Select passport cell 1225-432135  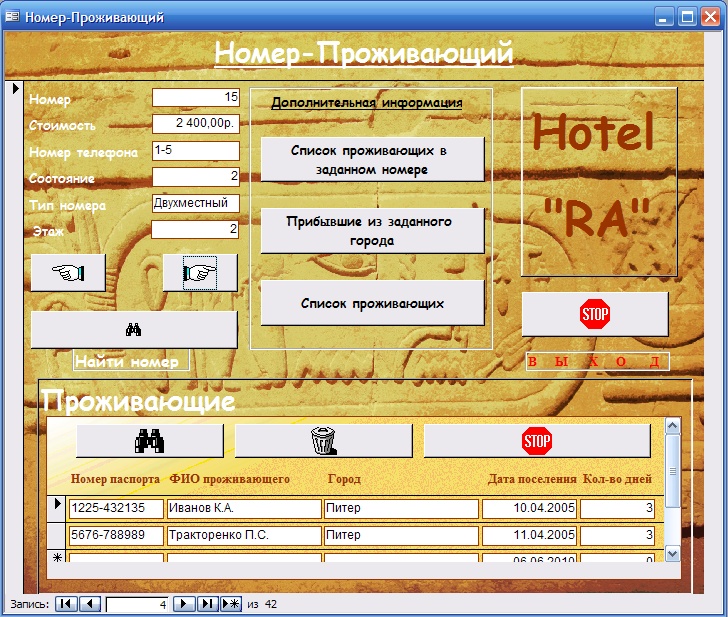tap(116, 508)
